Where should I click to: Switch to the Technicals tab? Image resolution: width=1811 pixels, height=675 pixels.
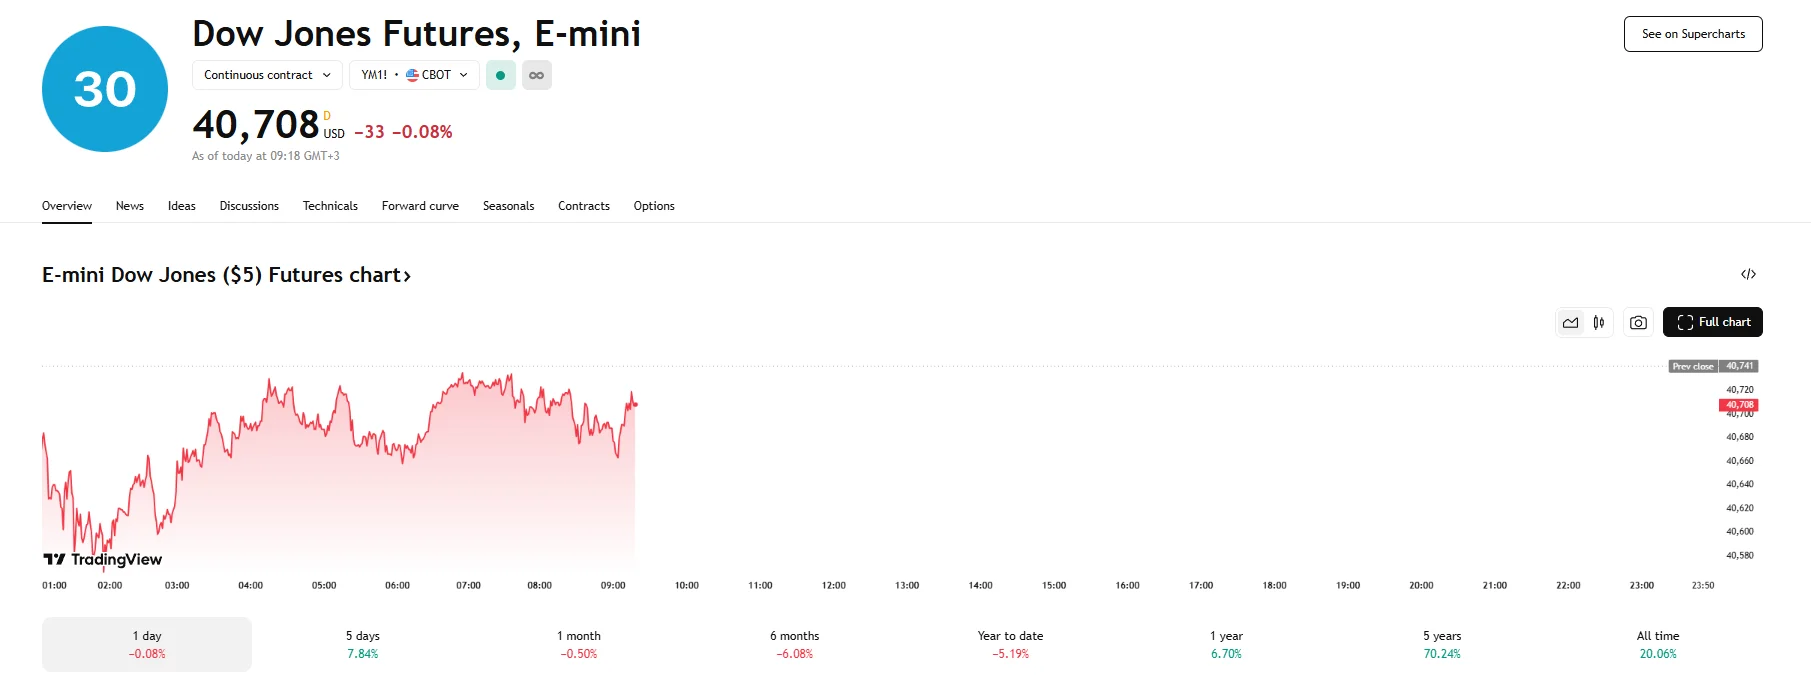[x=330, y=206]
